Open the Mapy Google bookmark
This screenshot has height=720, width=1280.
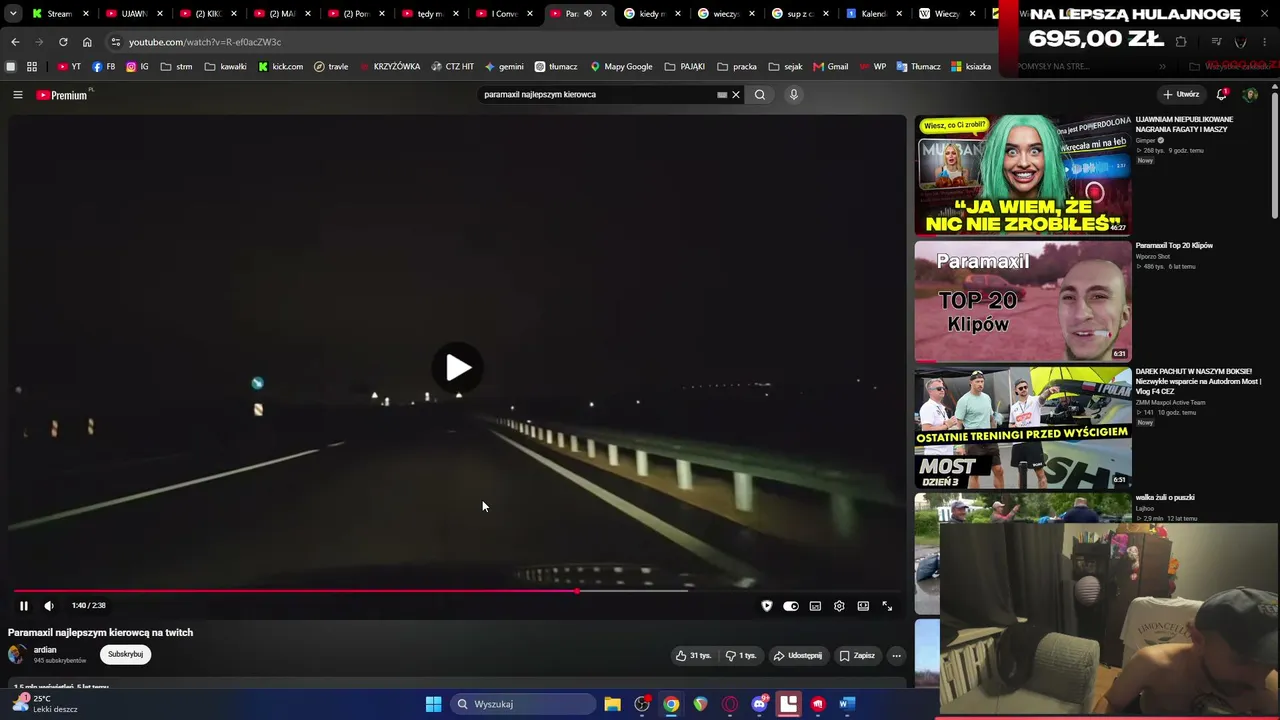tap(621, 67)
